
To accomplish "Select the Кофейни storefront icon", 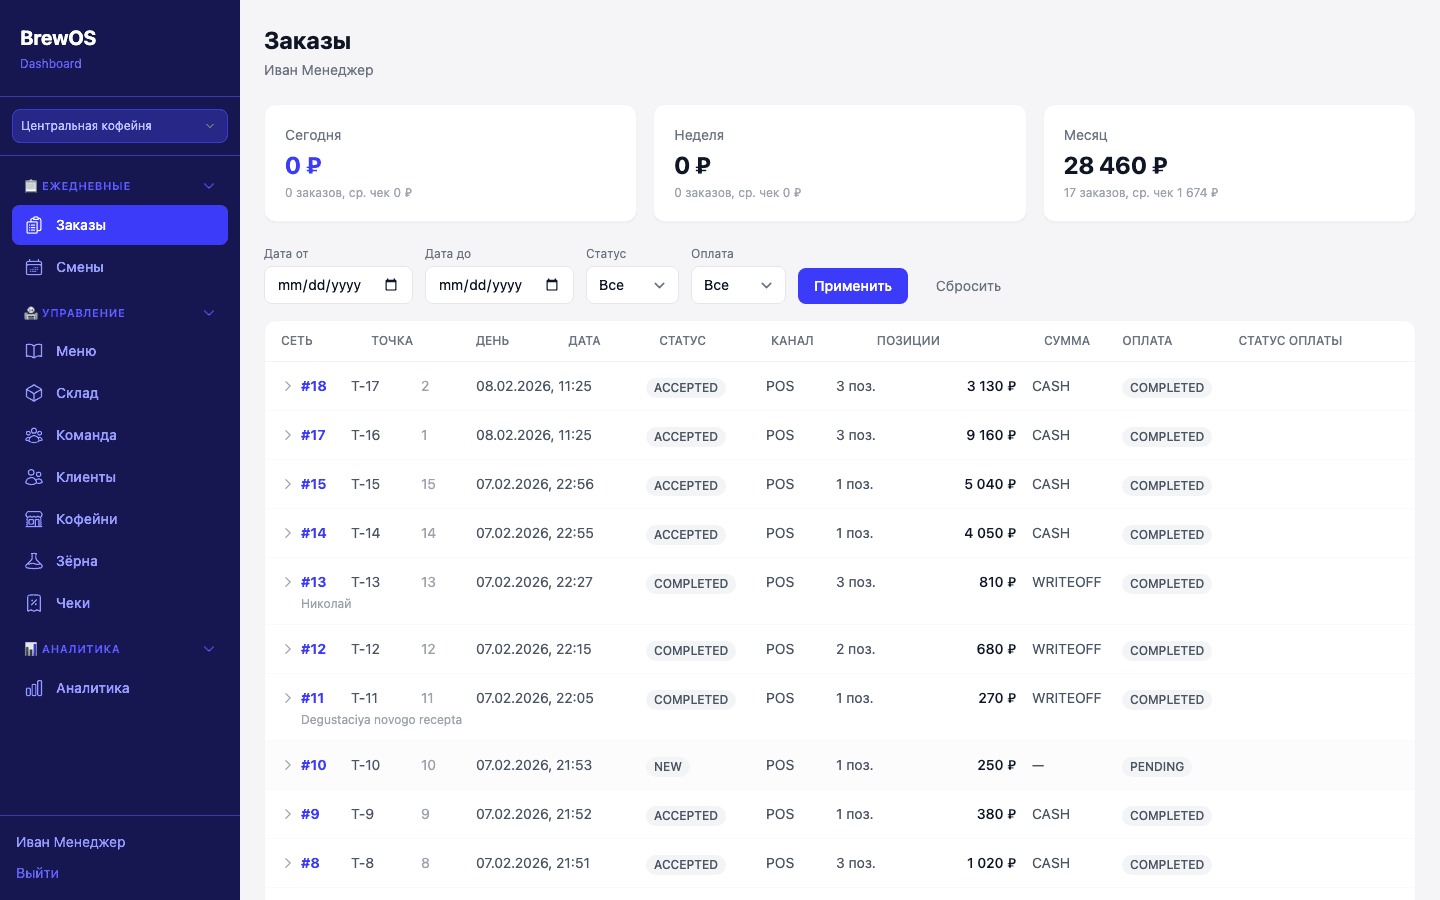I will (34, 519).
